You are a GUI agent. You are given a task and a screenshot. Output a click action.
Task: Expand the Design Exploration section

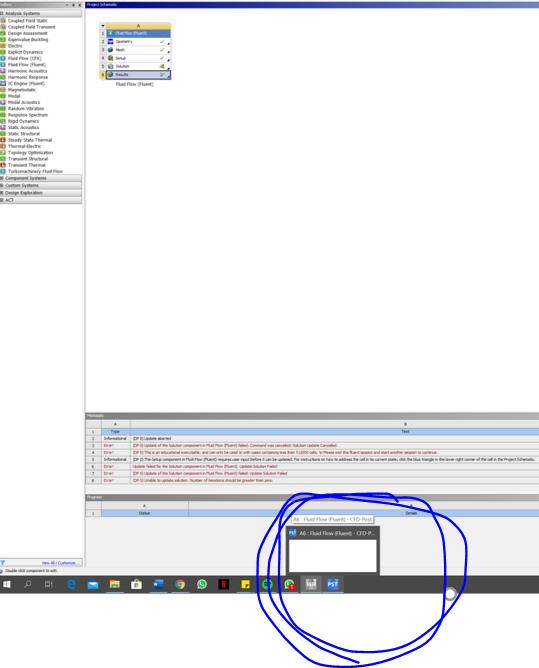coord(2,193)
